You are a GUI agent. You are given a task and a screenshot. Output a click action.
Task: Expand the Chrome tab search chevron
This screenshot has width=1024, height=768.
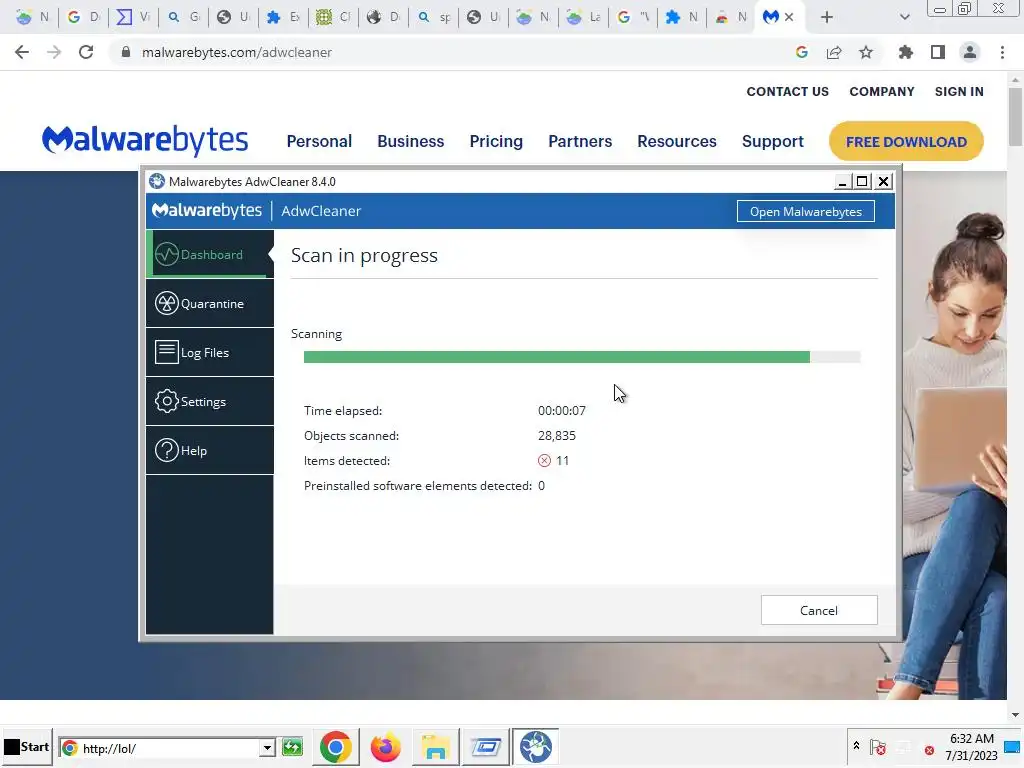tap(904, 18)
